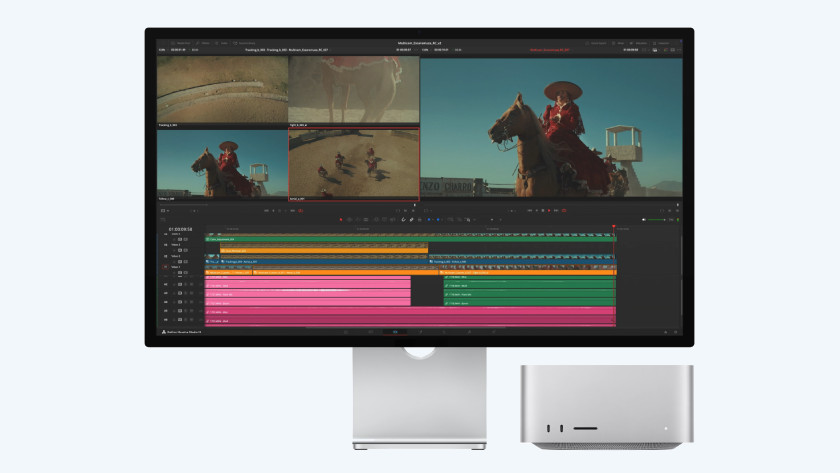Open the Mixer panel button
This screenshot has width=840, height=473.
[618, 43]
